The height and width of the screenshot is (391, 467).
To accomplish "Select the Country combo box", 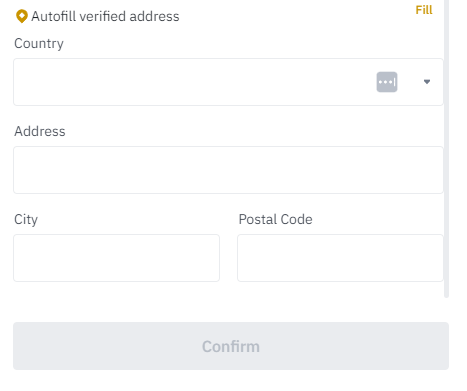I will pyautogui.click(x=228, y=82).
